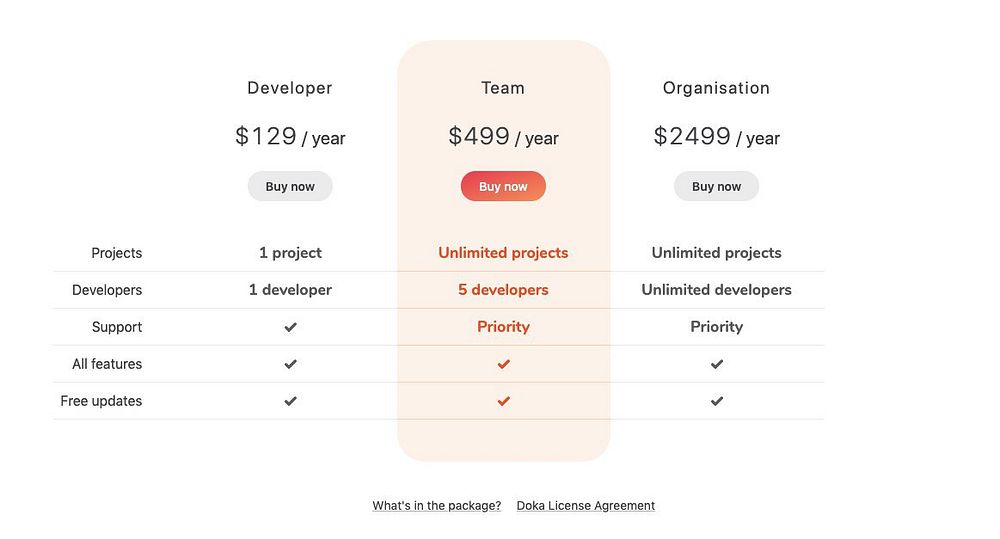Click the Organisation All features checkmark
This screenshot has height=539, width=1000.
[717, 364]
